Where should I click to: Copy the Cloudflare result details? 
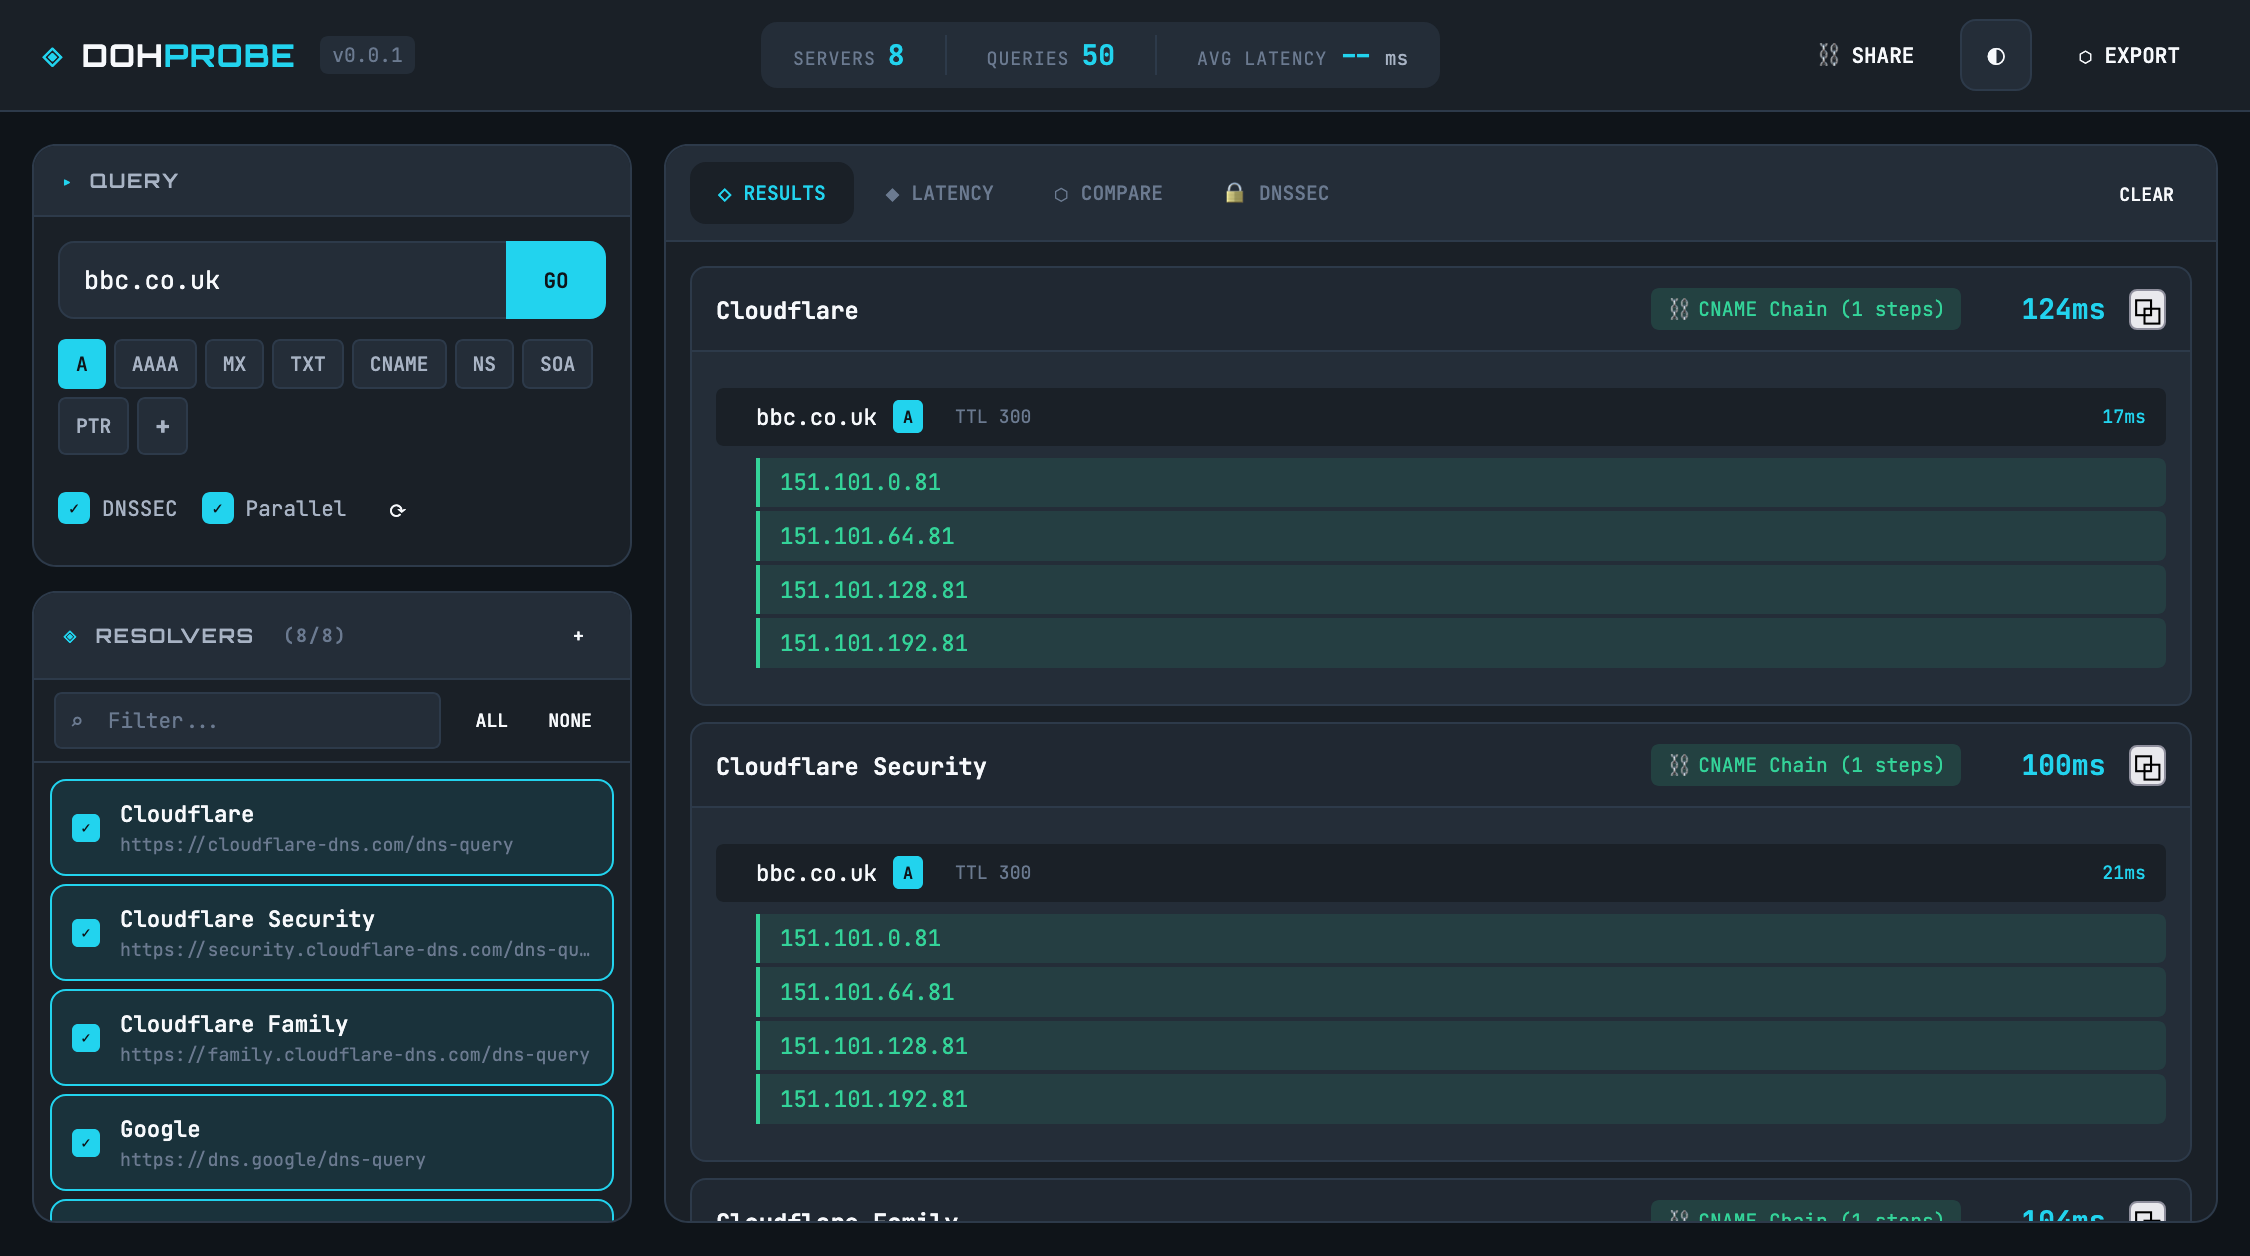2147,310
